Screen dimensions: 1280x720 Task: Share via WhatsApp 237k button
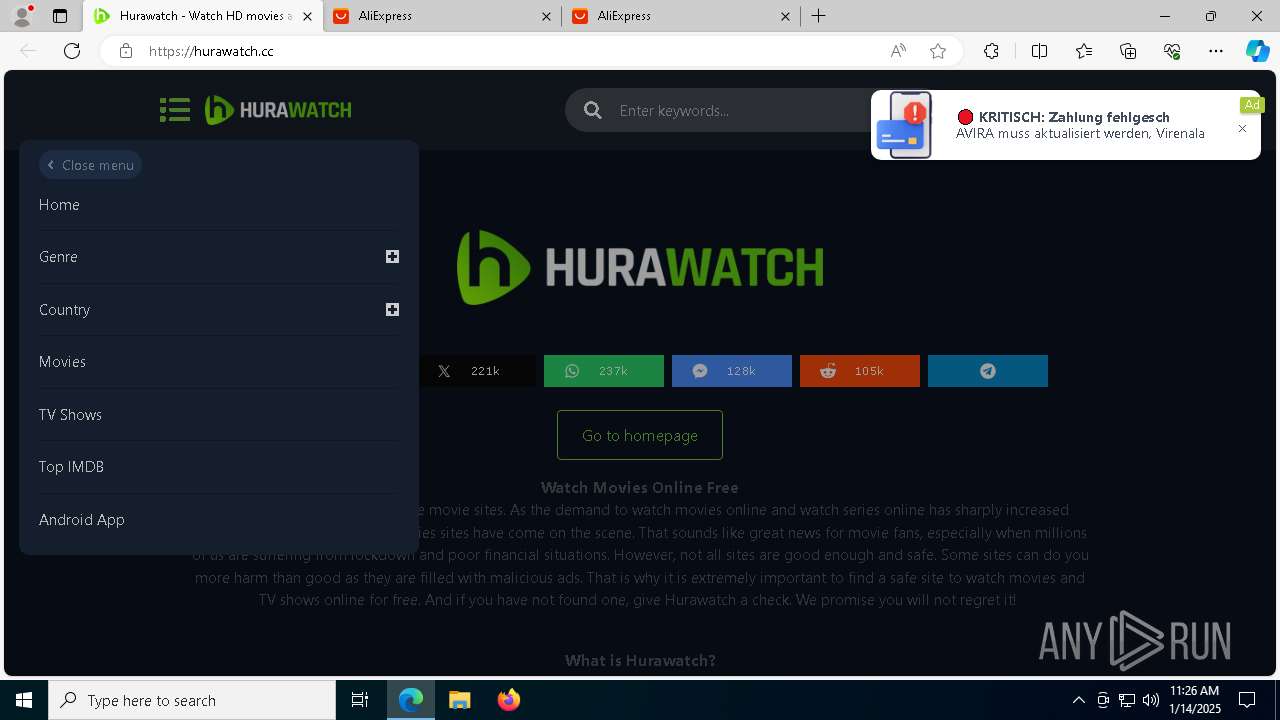pos(604,371)
